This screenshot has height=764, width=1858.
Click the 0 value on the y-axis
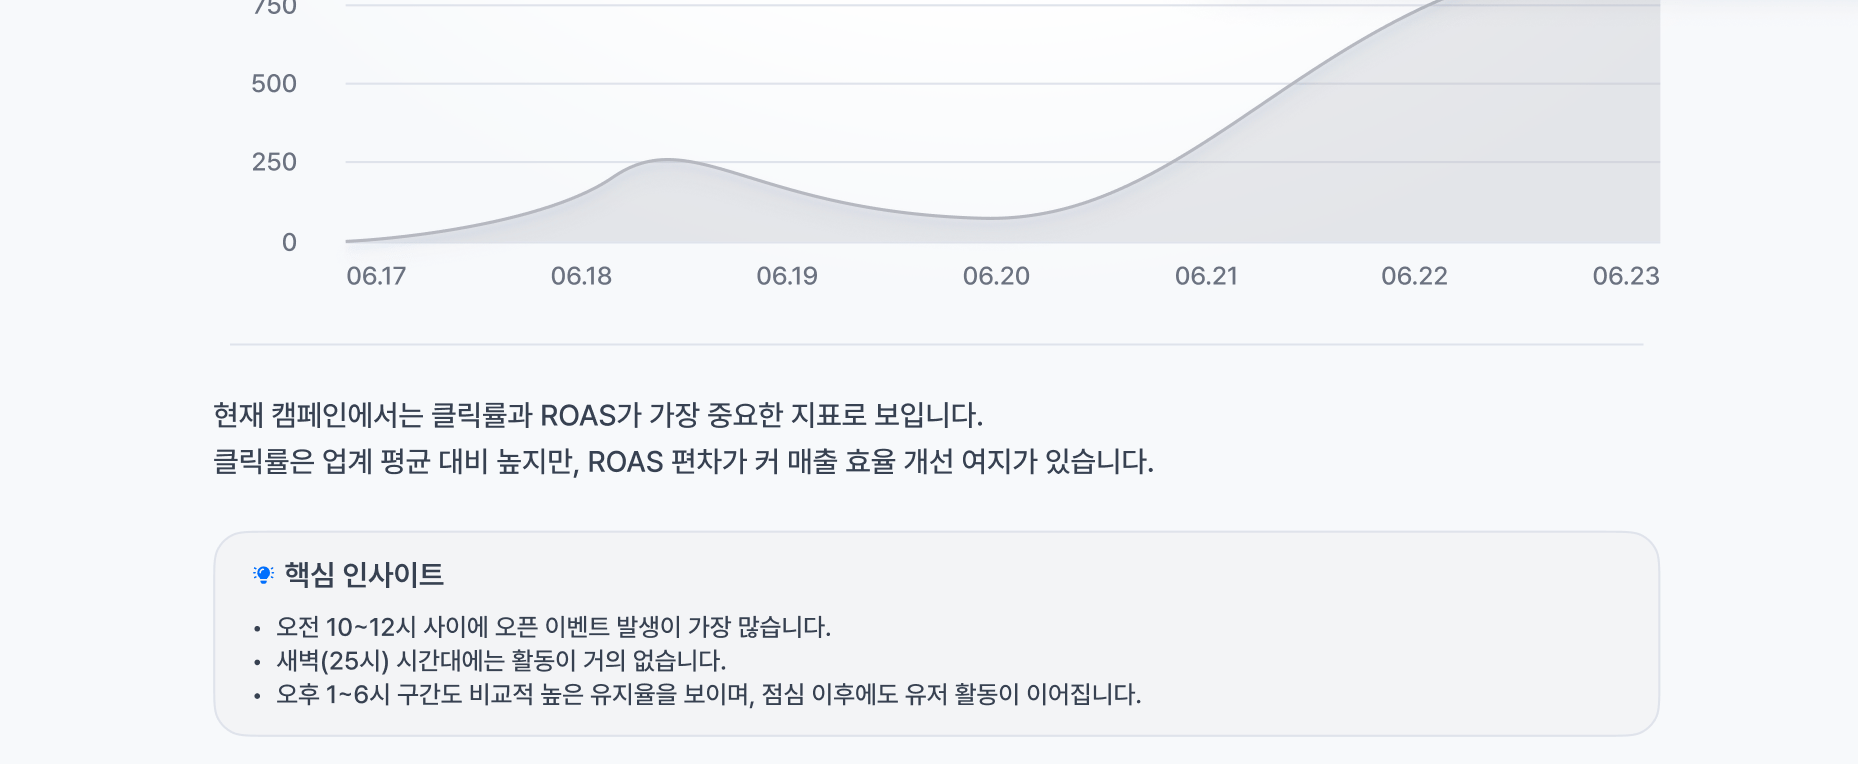(x=289, y=242)
